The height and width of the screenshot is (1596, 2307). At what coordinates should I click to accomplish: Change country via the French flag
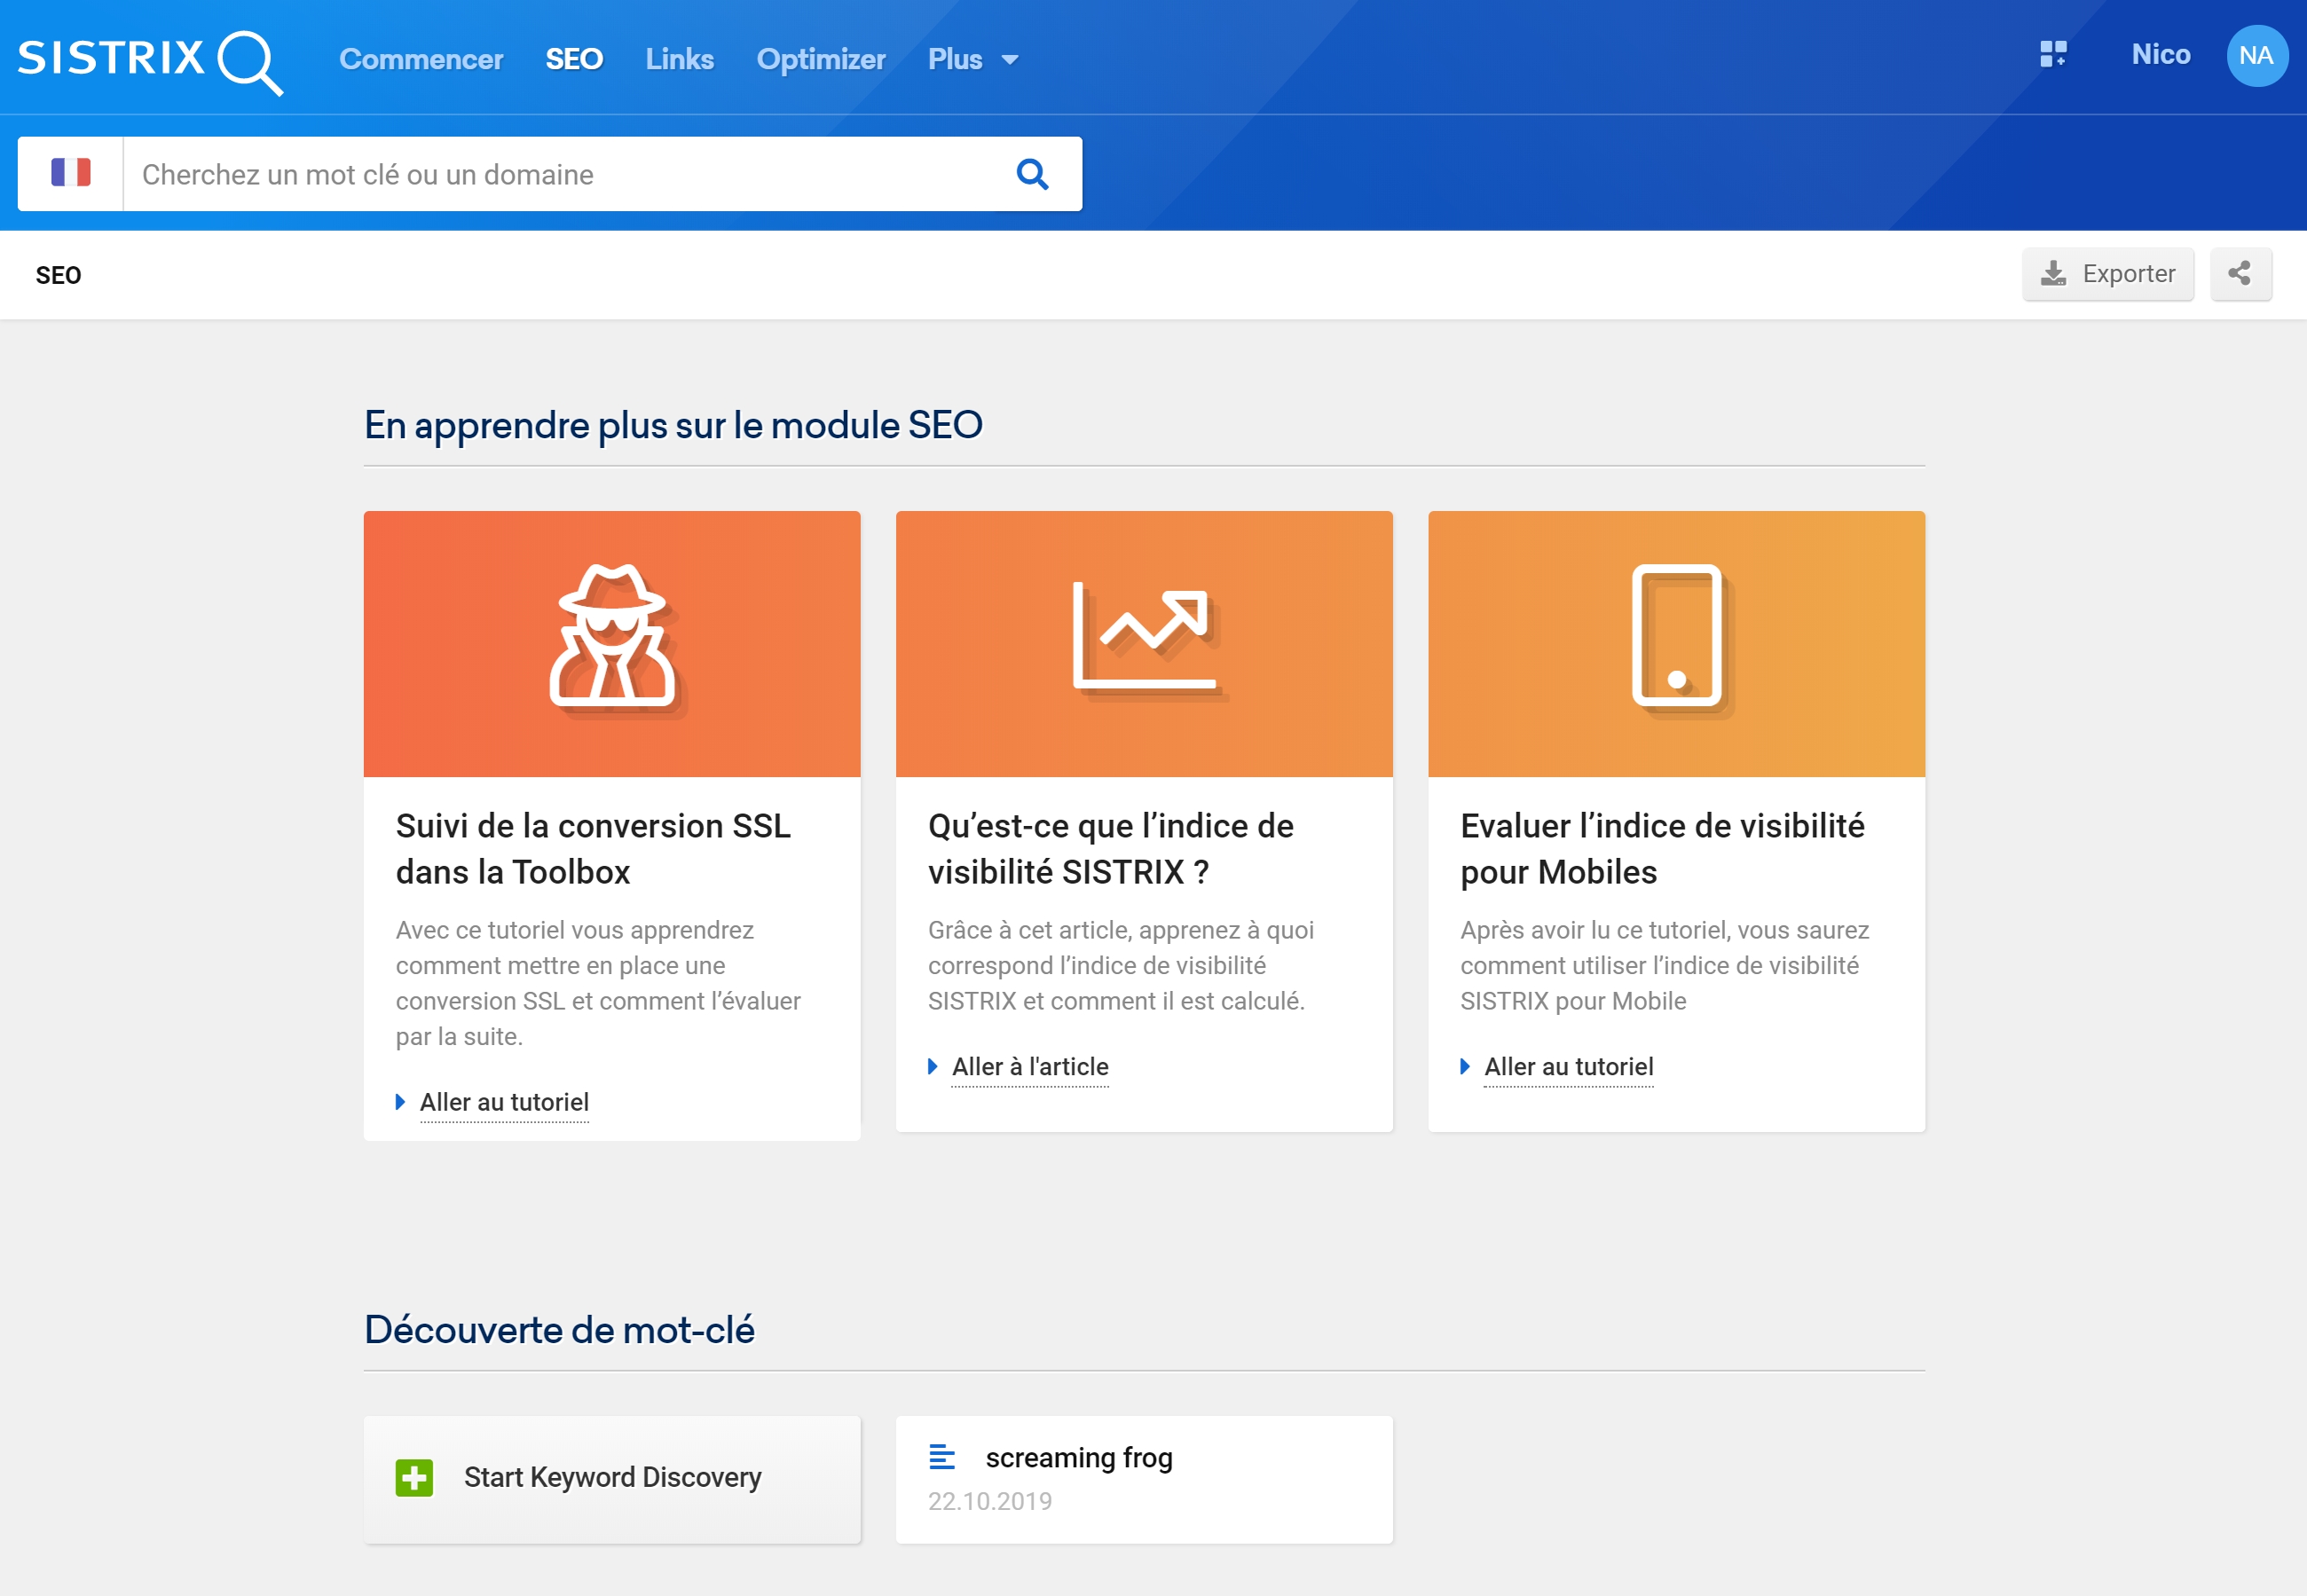coord(71,173)
